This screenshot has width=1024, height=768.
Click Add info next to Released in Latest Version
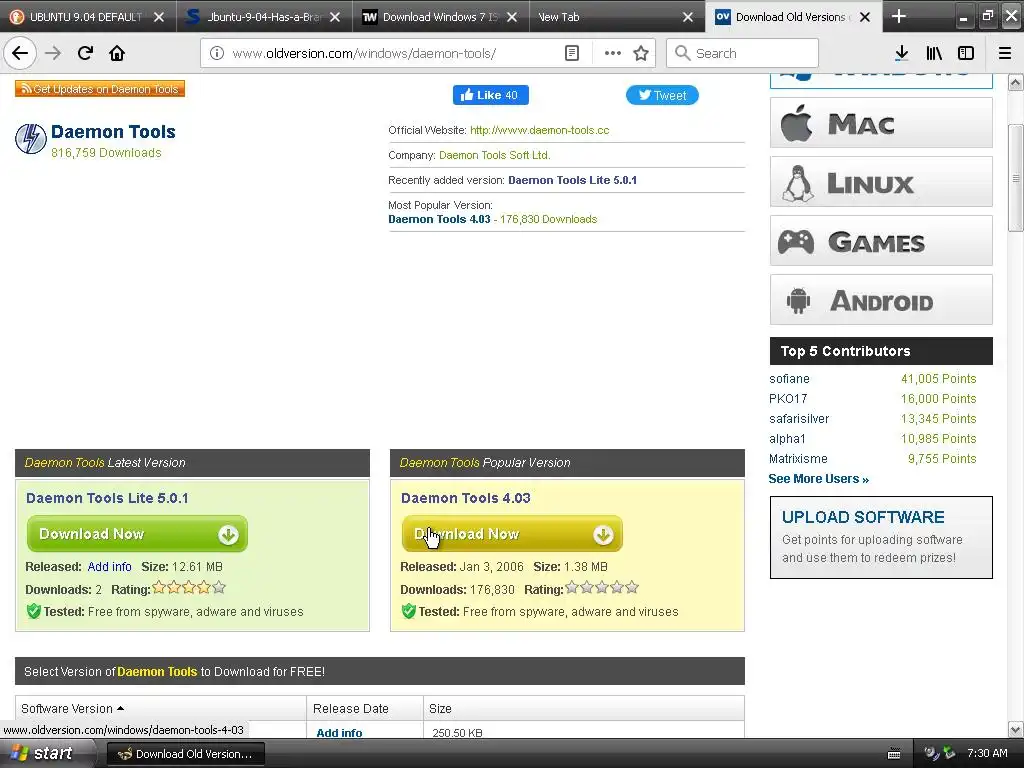109,567
